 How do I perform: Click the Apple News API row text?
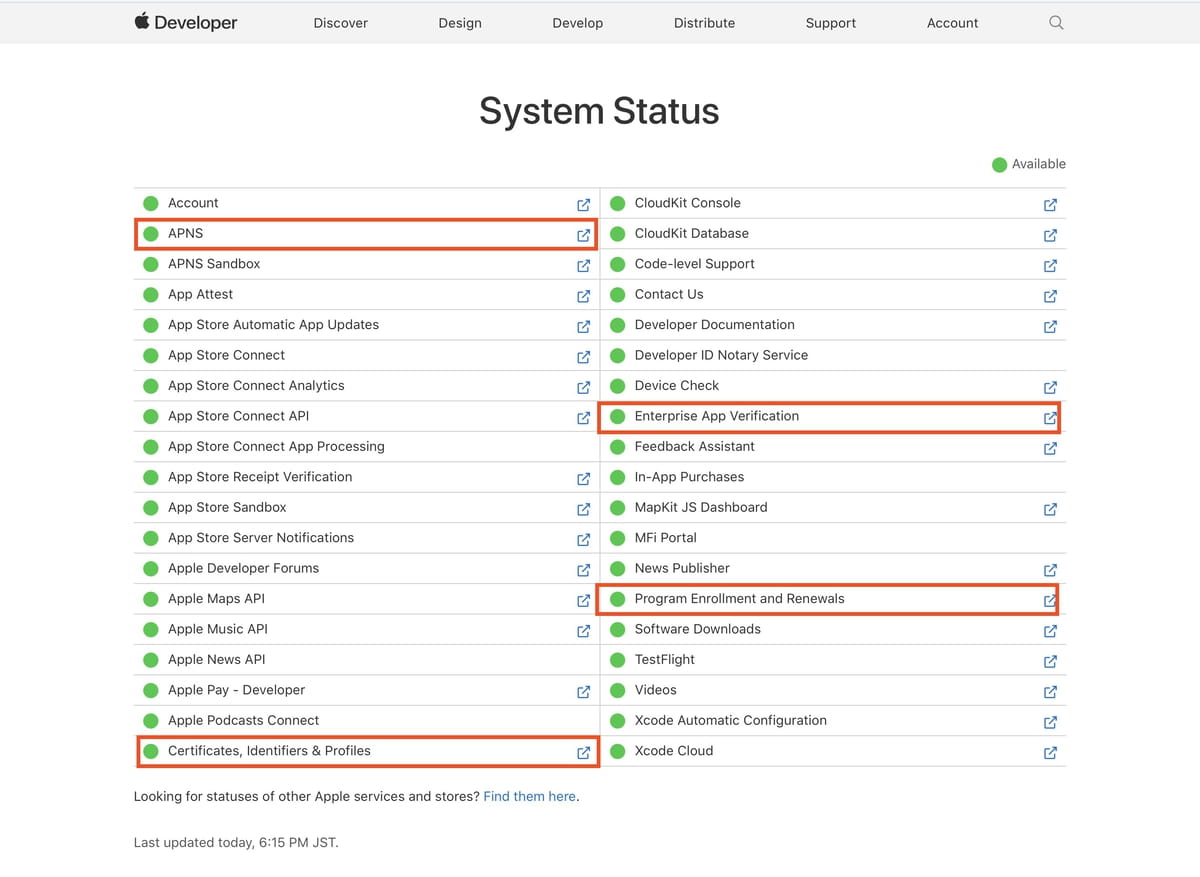[217, 660]
